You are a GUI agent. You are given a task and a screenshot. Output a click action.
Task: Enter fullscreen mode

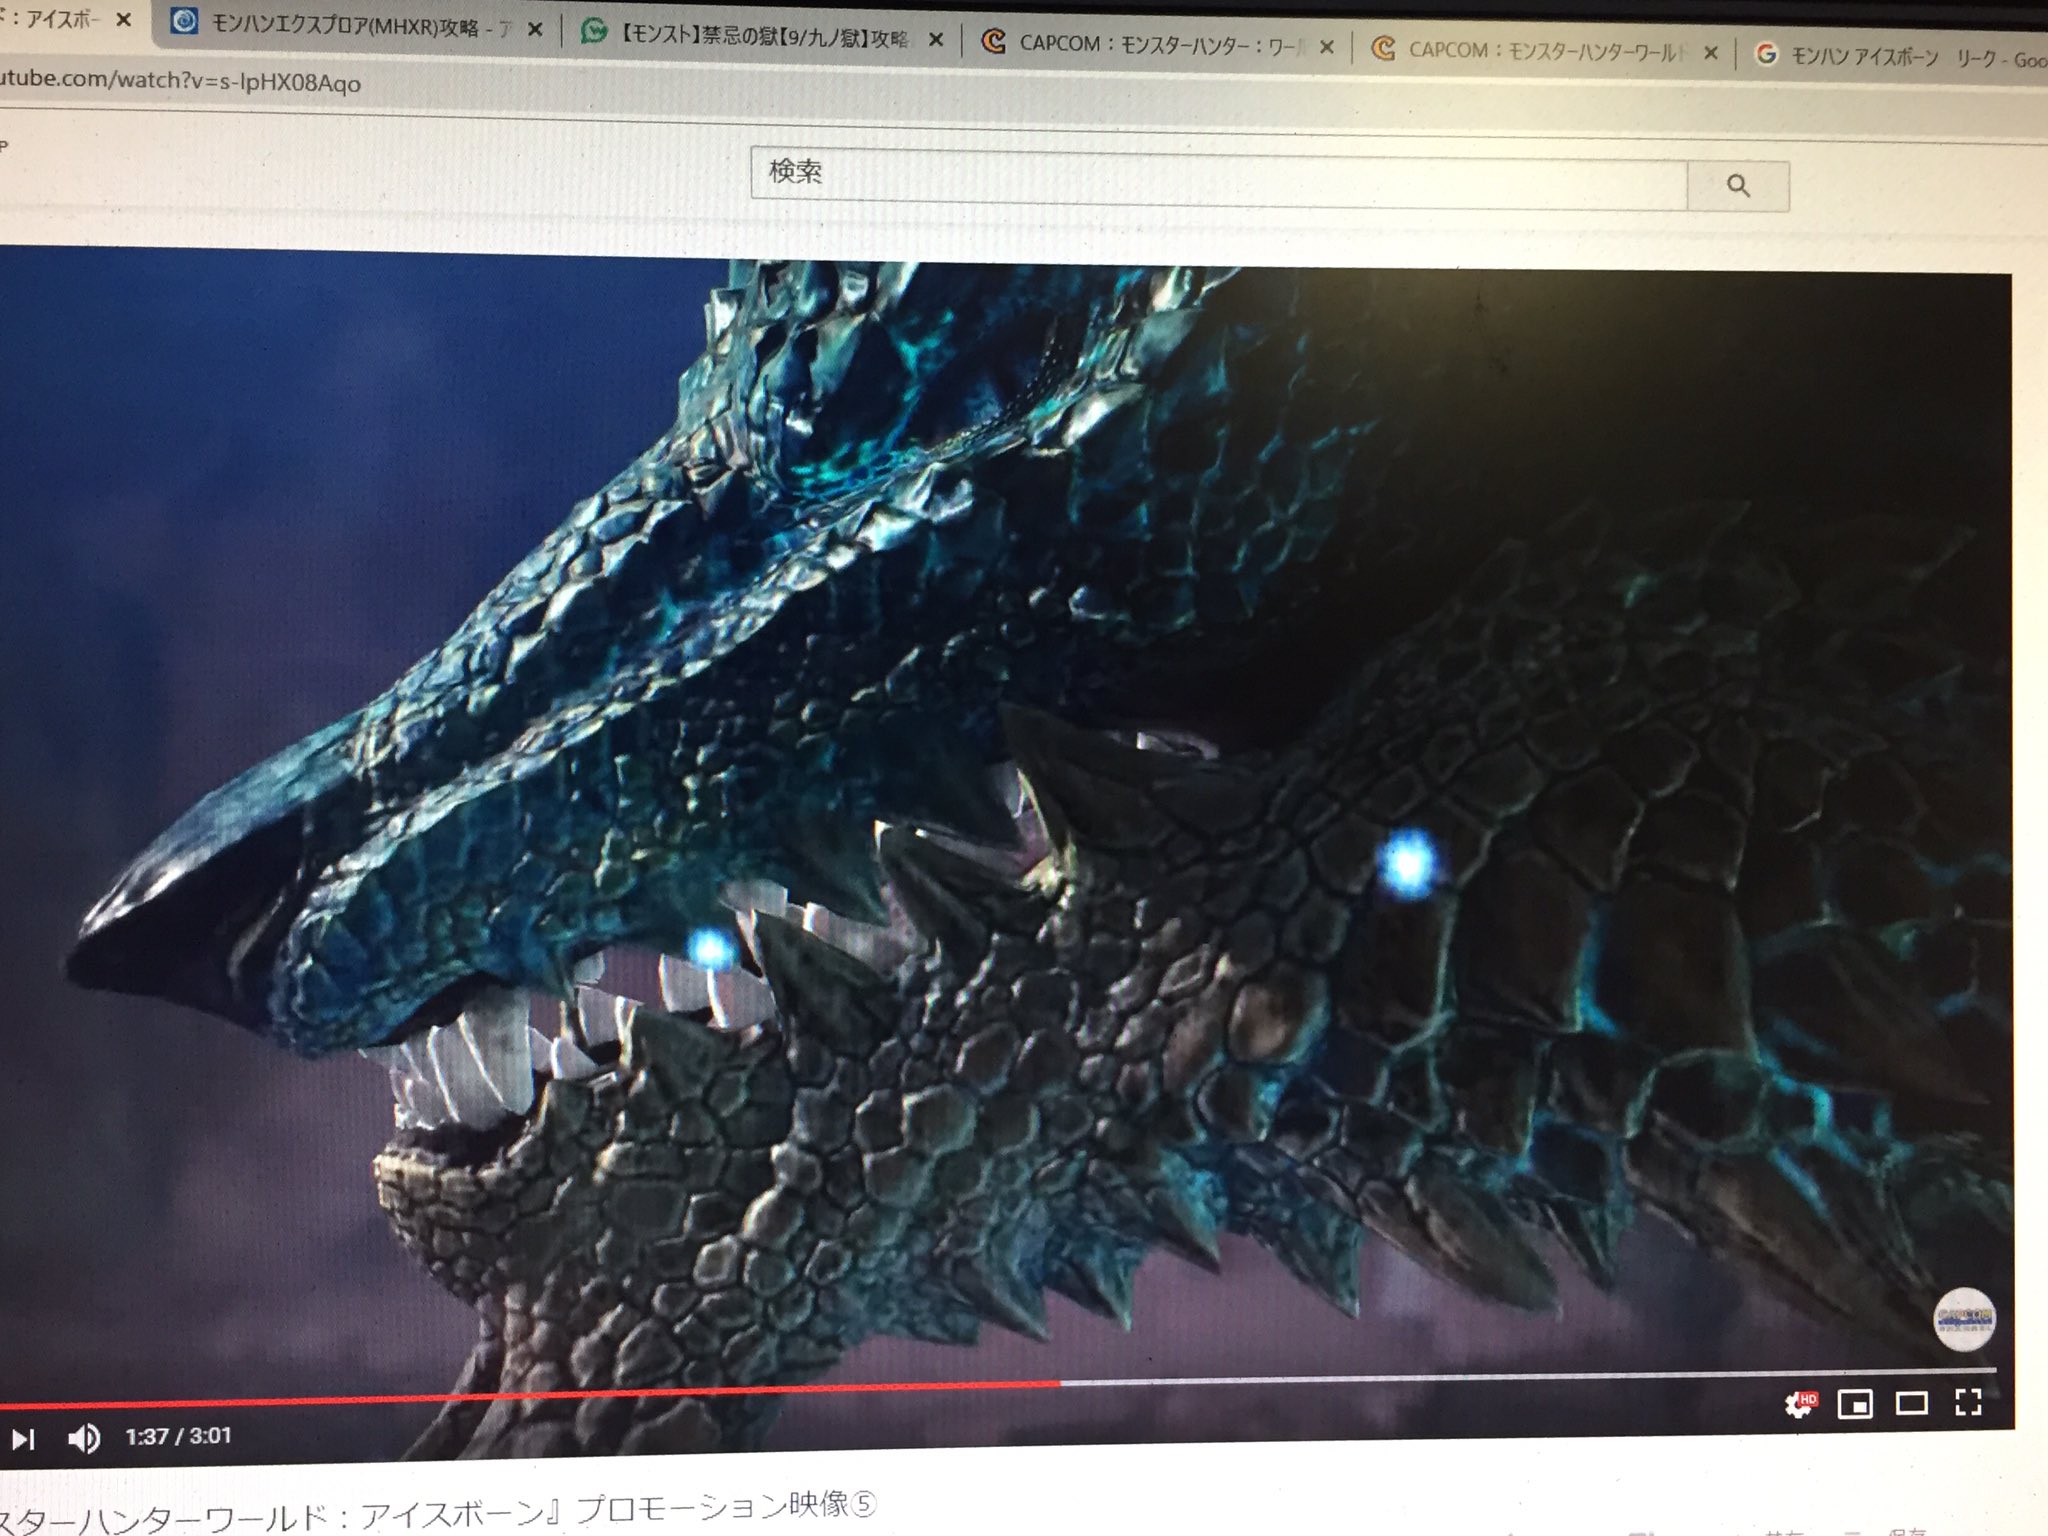point(1968,1403)
